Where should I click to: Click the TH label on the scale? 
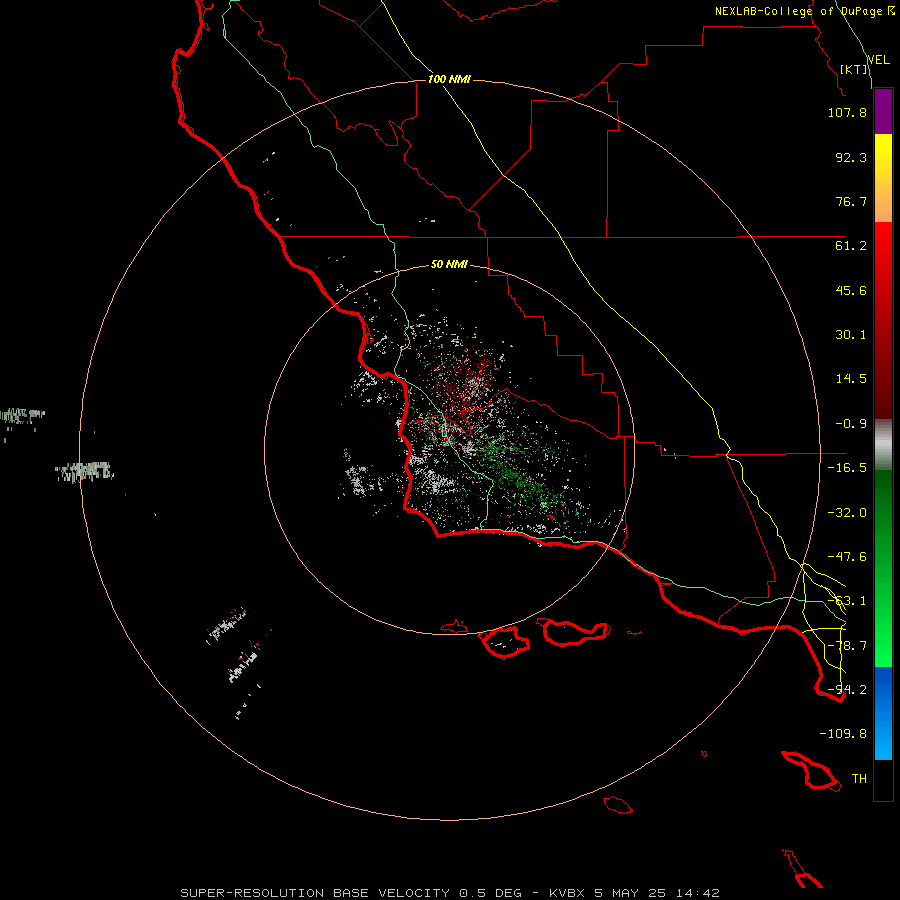point(859,779)
